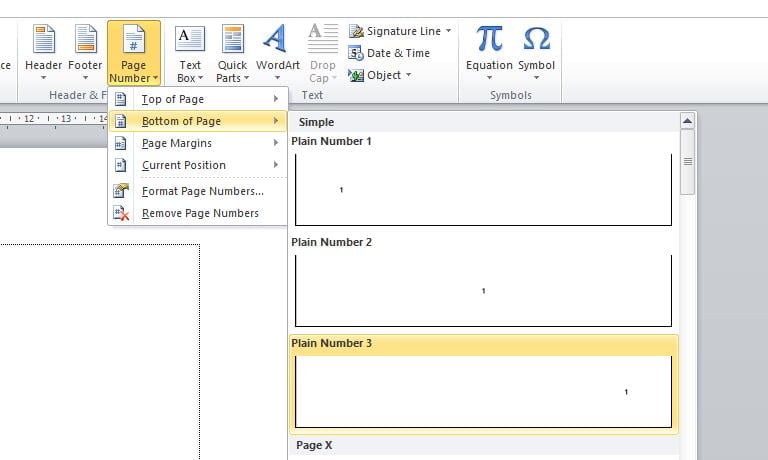Open the Symbol omega icon
The width and height of the screenshot is (768, 460).
pyautogui.click(x=536, y=40)
